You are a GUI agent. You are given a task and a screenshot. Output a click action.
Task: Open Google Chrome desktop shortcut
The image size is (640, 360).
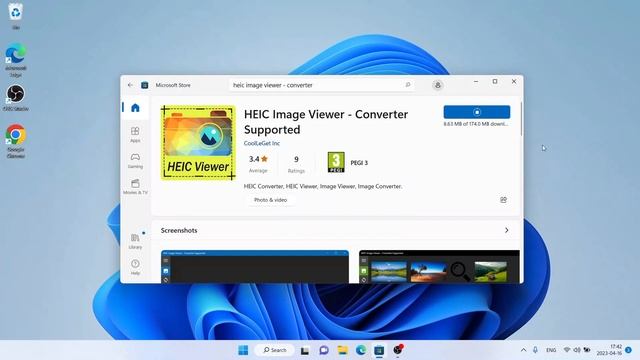click(x=16, y=141)
